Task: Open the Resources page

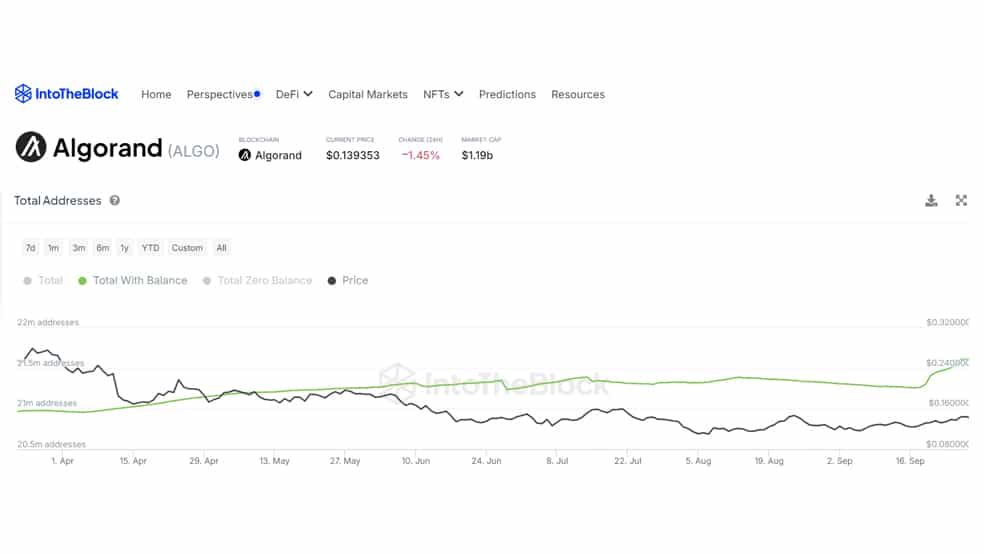Action: (x=578, y=94)
